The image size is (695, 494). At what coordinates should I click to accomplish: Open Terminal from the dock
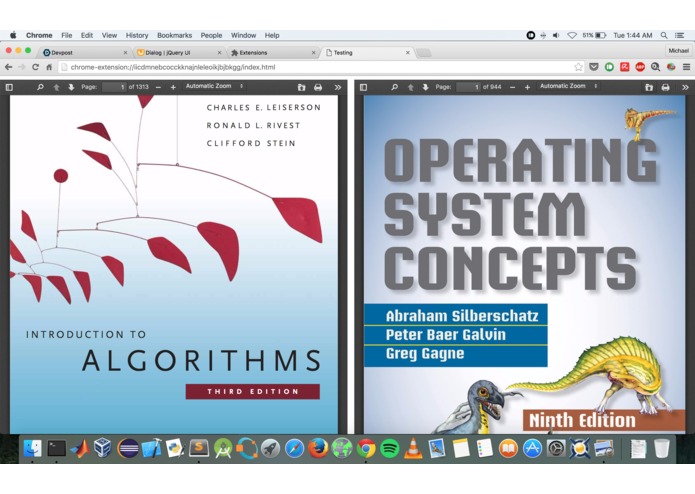[x=56, y=448]
